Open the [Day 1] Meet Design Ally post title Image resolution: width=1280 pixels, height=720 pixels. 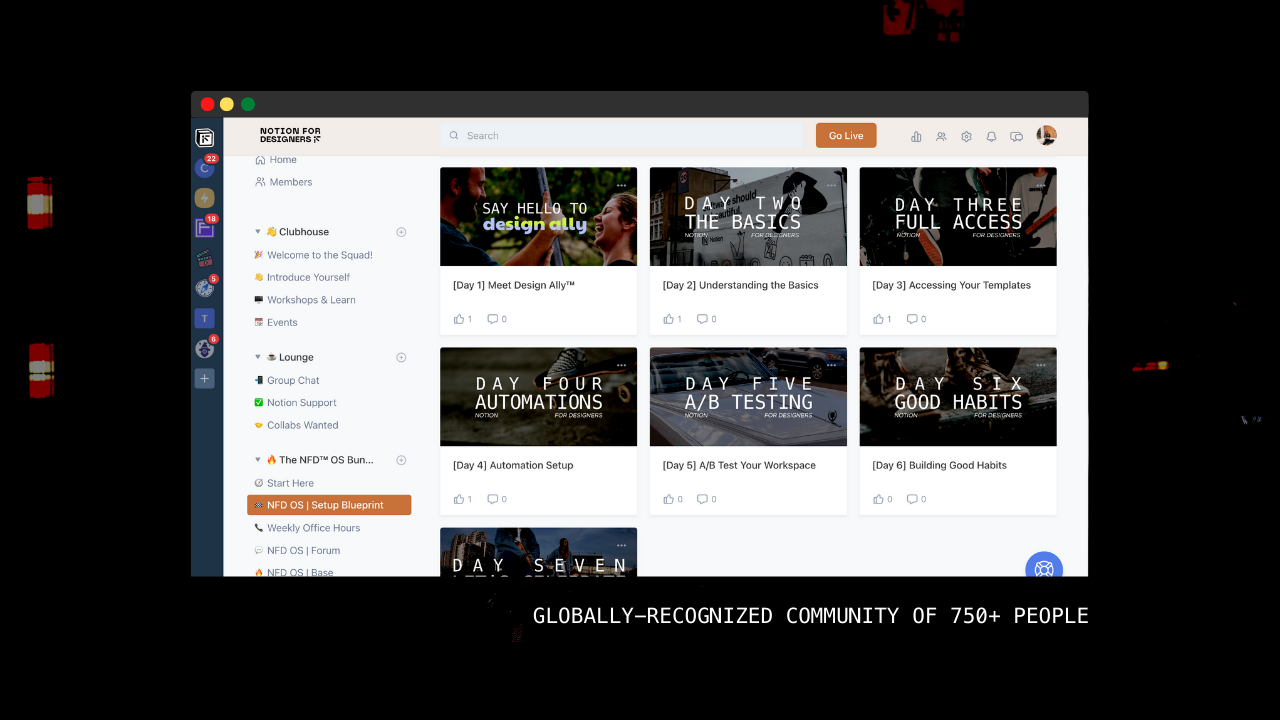pyautogui.click(x=514, y=285)
